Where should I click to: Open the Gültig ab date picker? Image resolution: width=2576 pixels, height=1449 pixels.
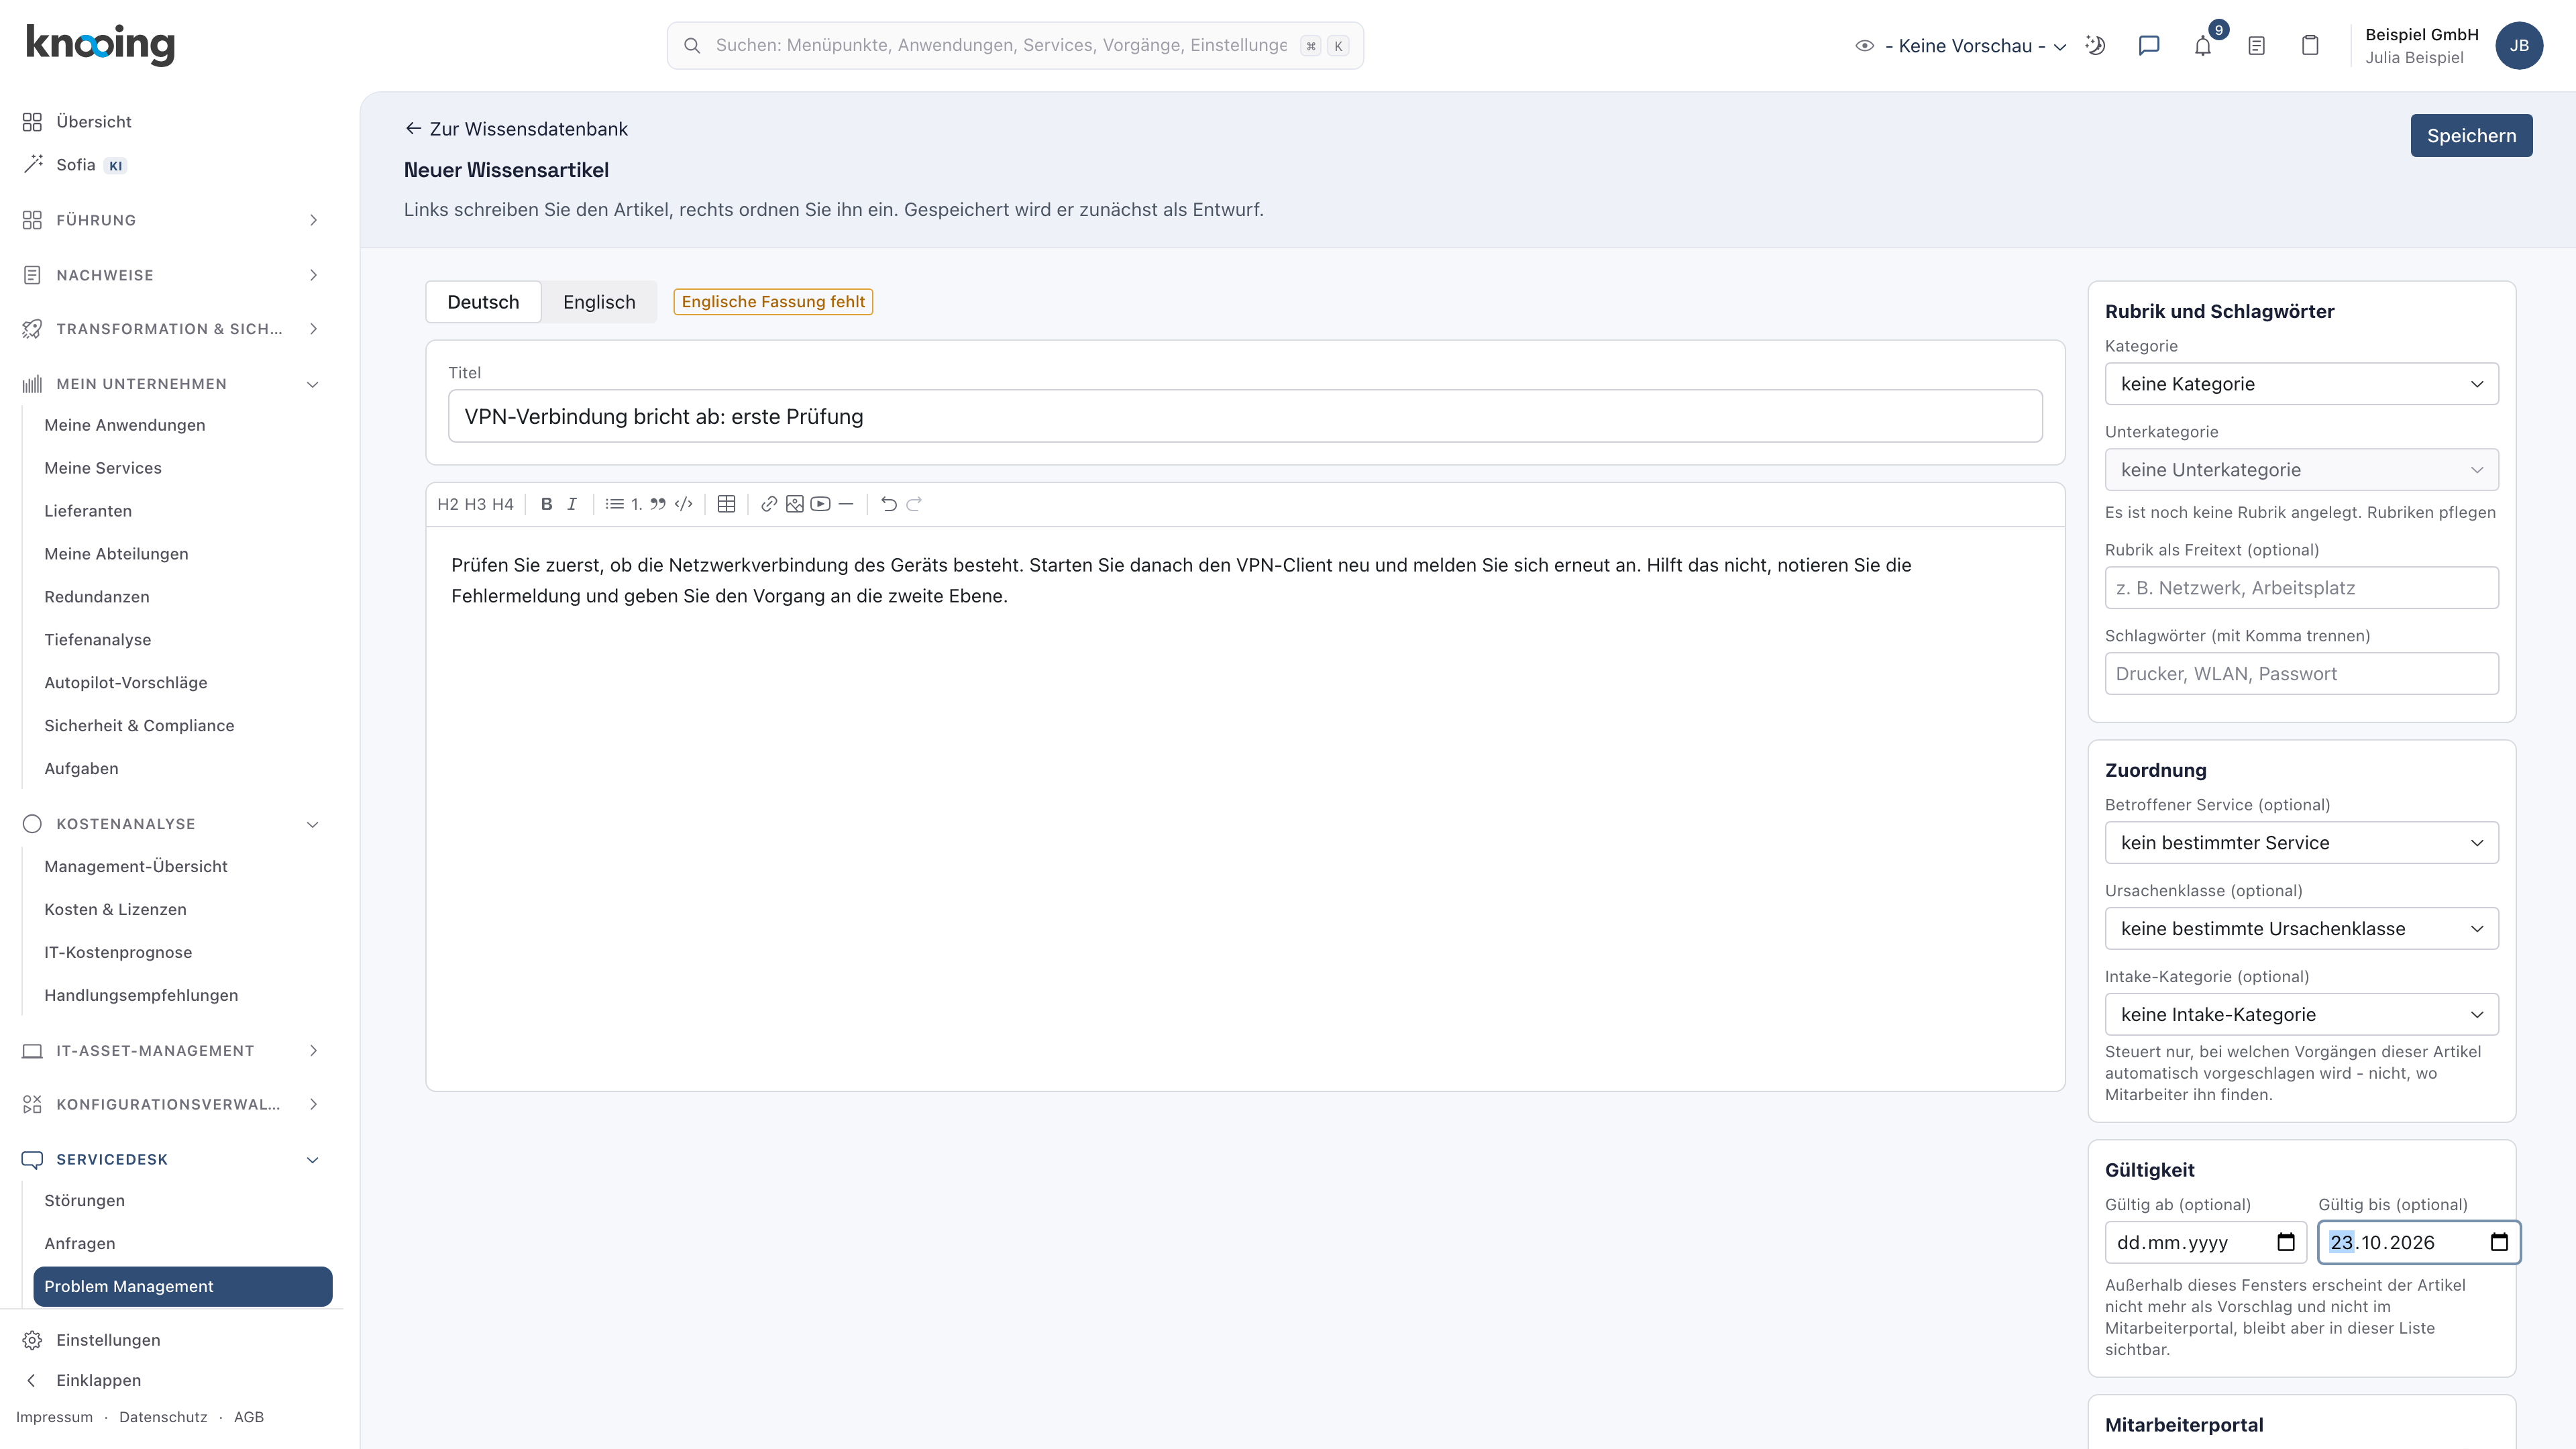click(x=2285, y=1243)
